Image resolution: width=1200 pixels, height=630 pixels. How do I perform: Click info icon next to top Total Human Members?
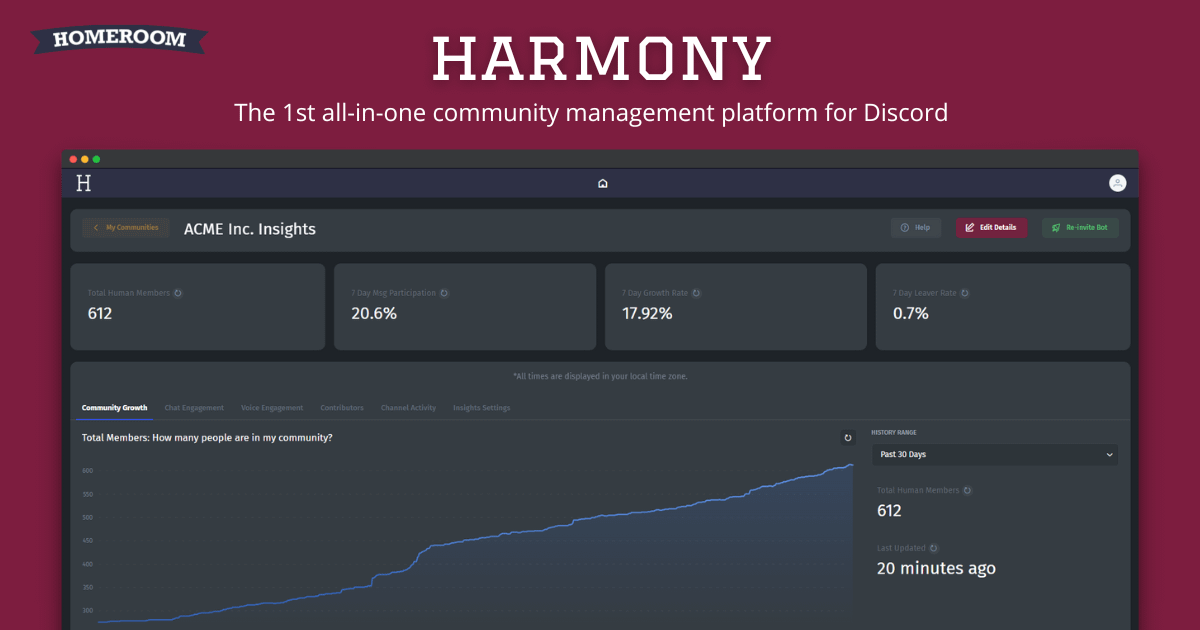pos(178,293)
